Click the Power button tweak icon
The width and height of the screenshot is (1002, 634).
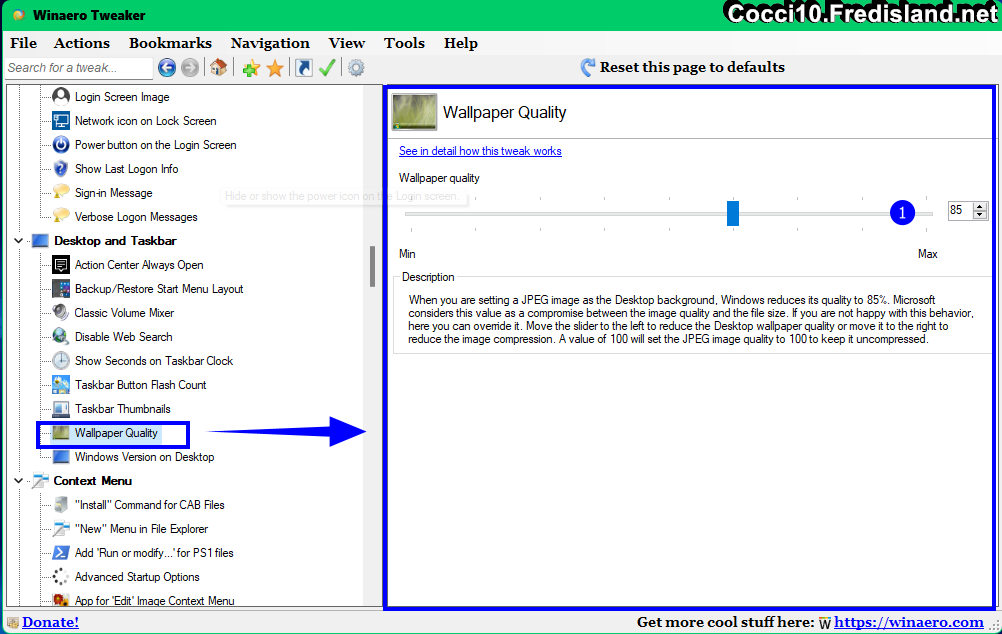pyautogui.click(x=61, y=144)
